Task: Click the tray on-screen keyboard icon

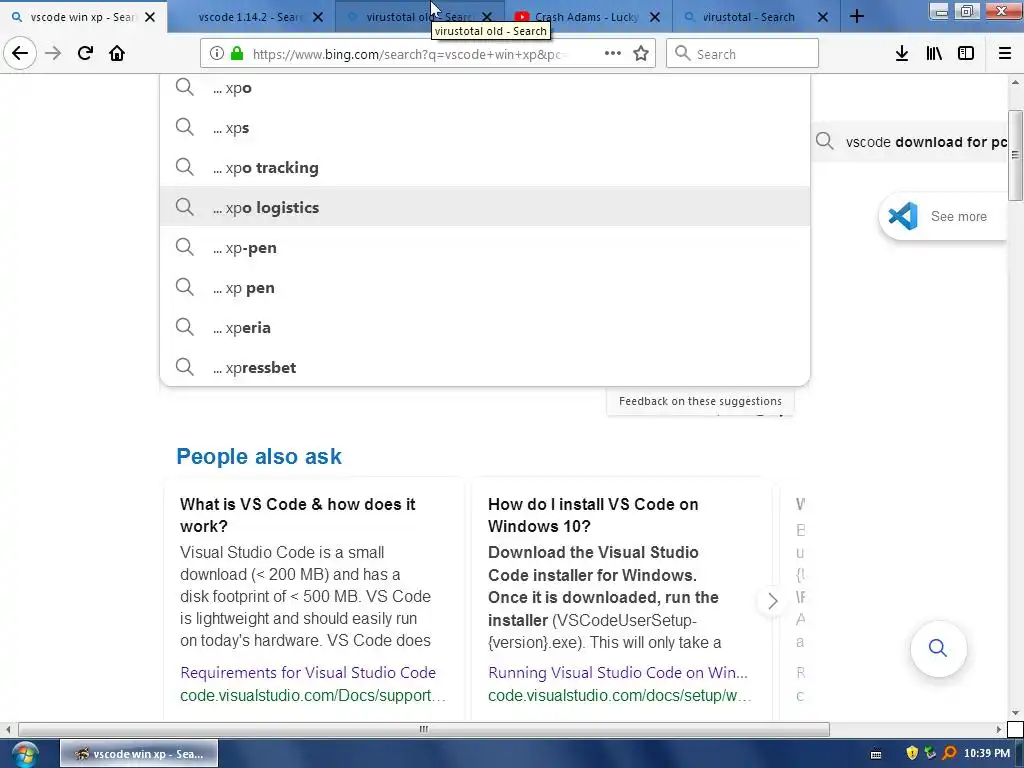Action: tap(876, 754)
